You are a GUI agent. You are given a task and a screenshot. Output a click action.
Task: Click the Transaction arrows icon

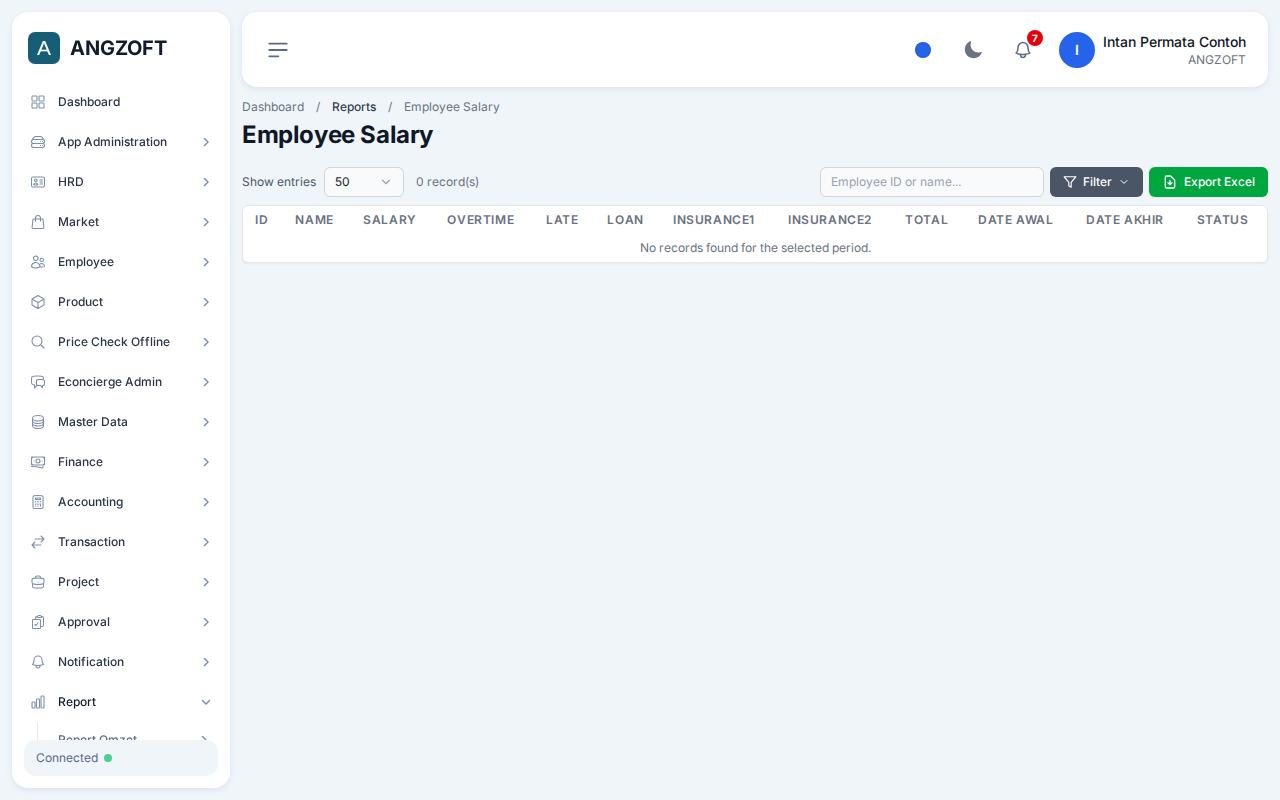[38, 542]
